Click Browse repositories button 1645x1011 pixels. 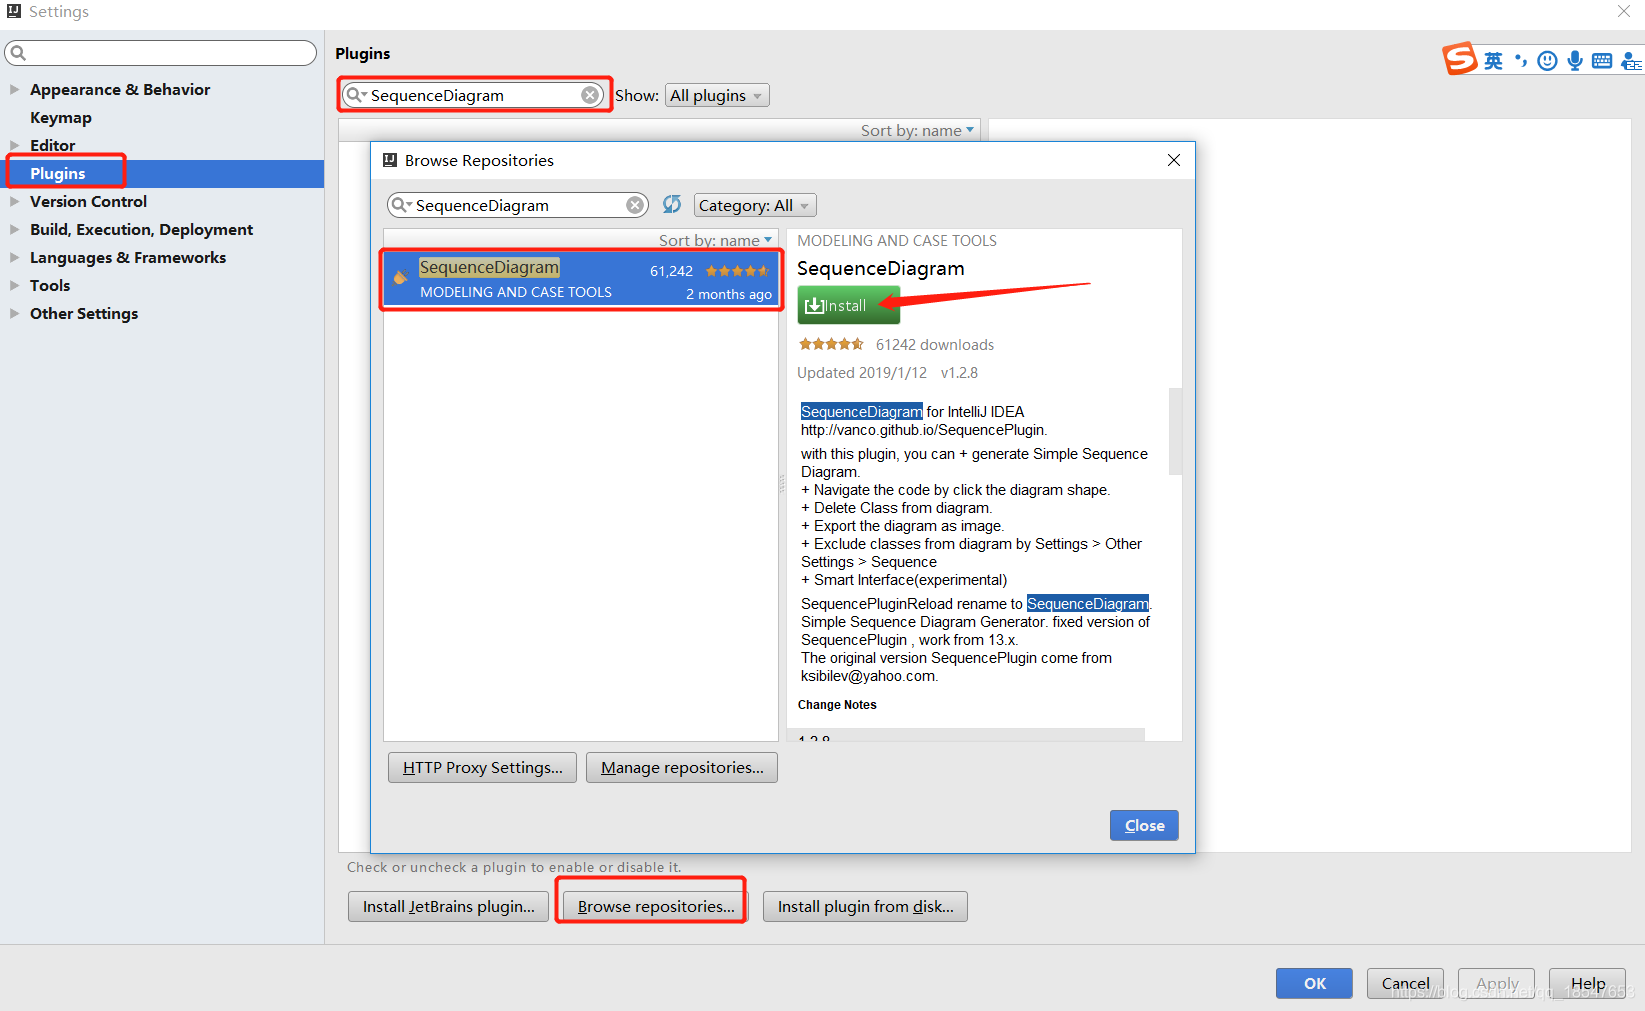[x=655, y=906]
